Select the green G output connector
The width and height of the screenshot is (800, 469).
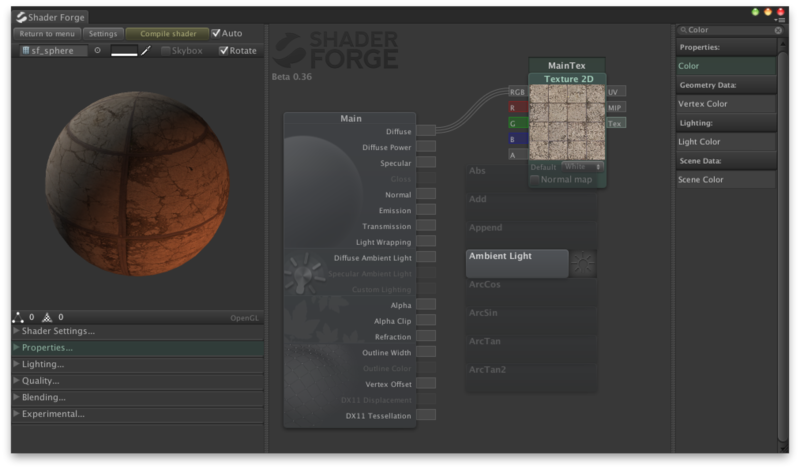(x=517, y=124)
